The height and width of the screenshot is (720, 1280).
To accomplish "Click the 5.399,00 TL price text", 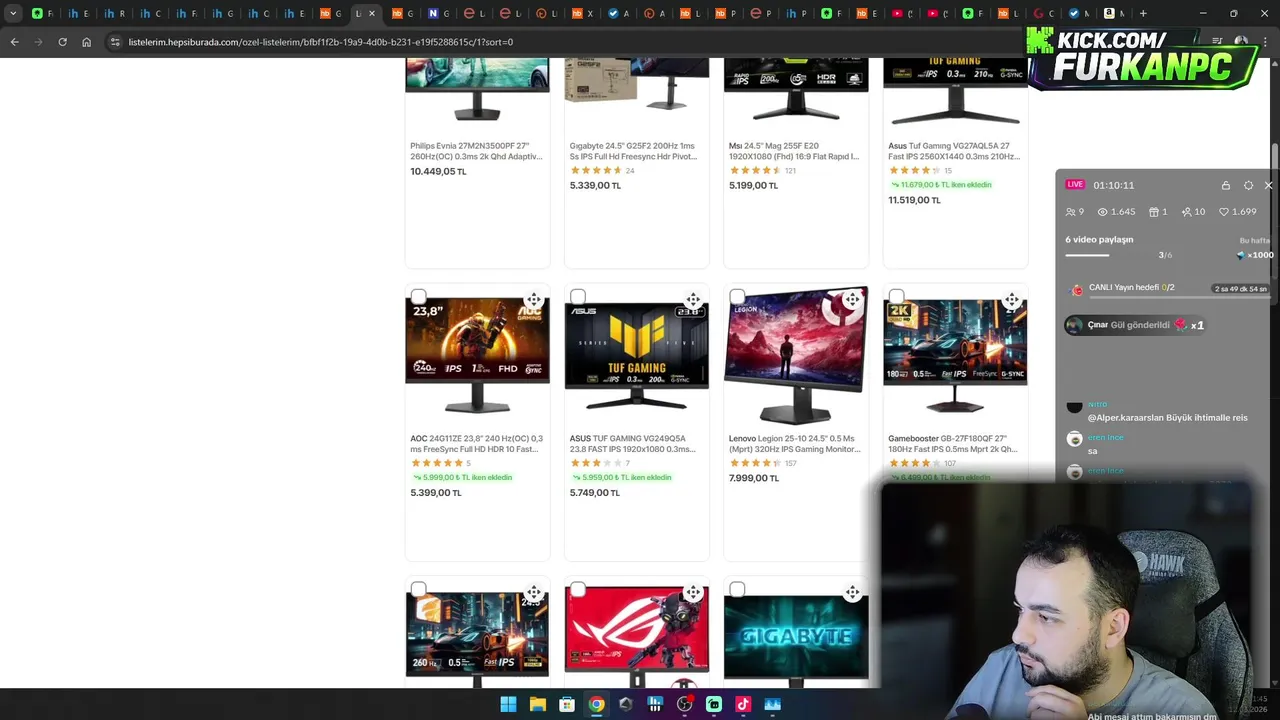I will pos(435,493).
